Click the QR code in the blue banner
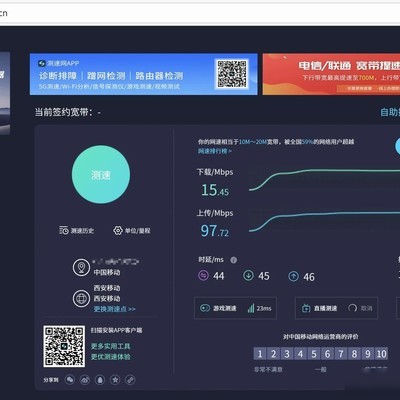400x400 pixels. point(232,74)
